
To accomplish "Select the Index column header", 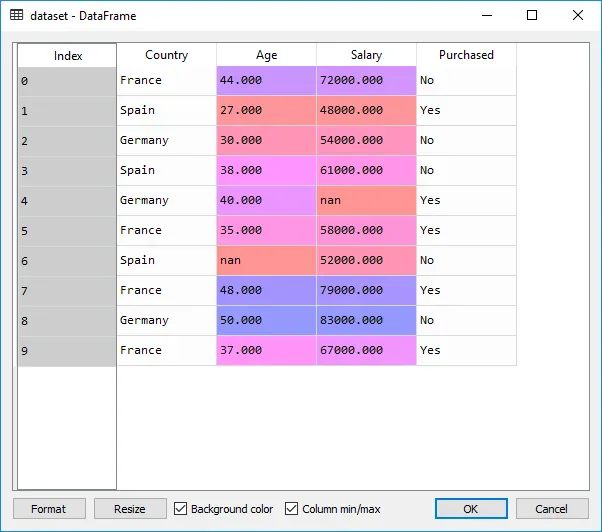I will point(67,56).
